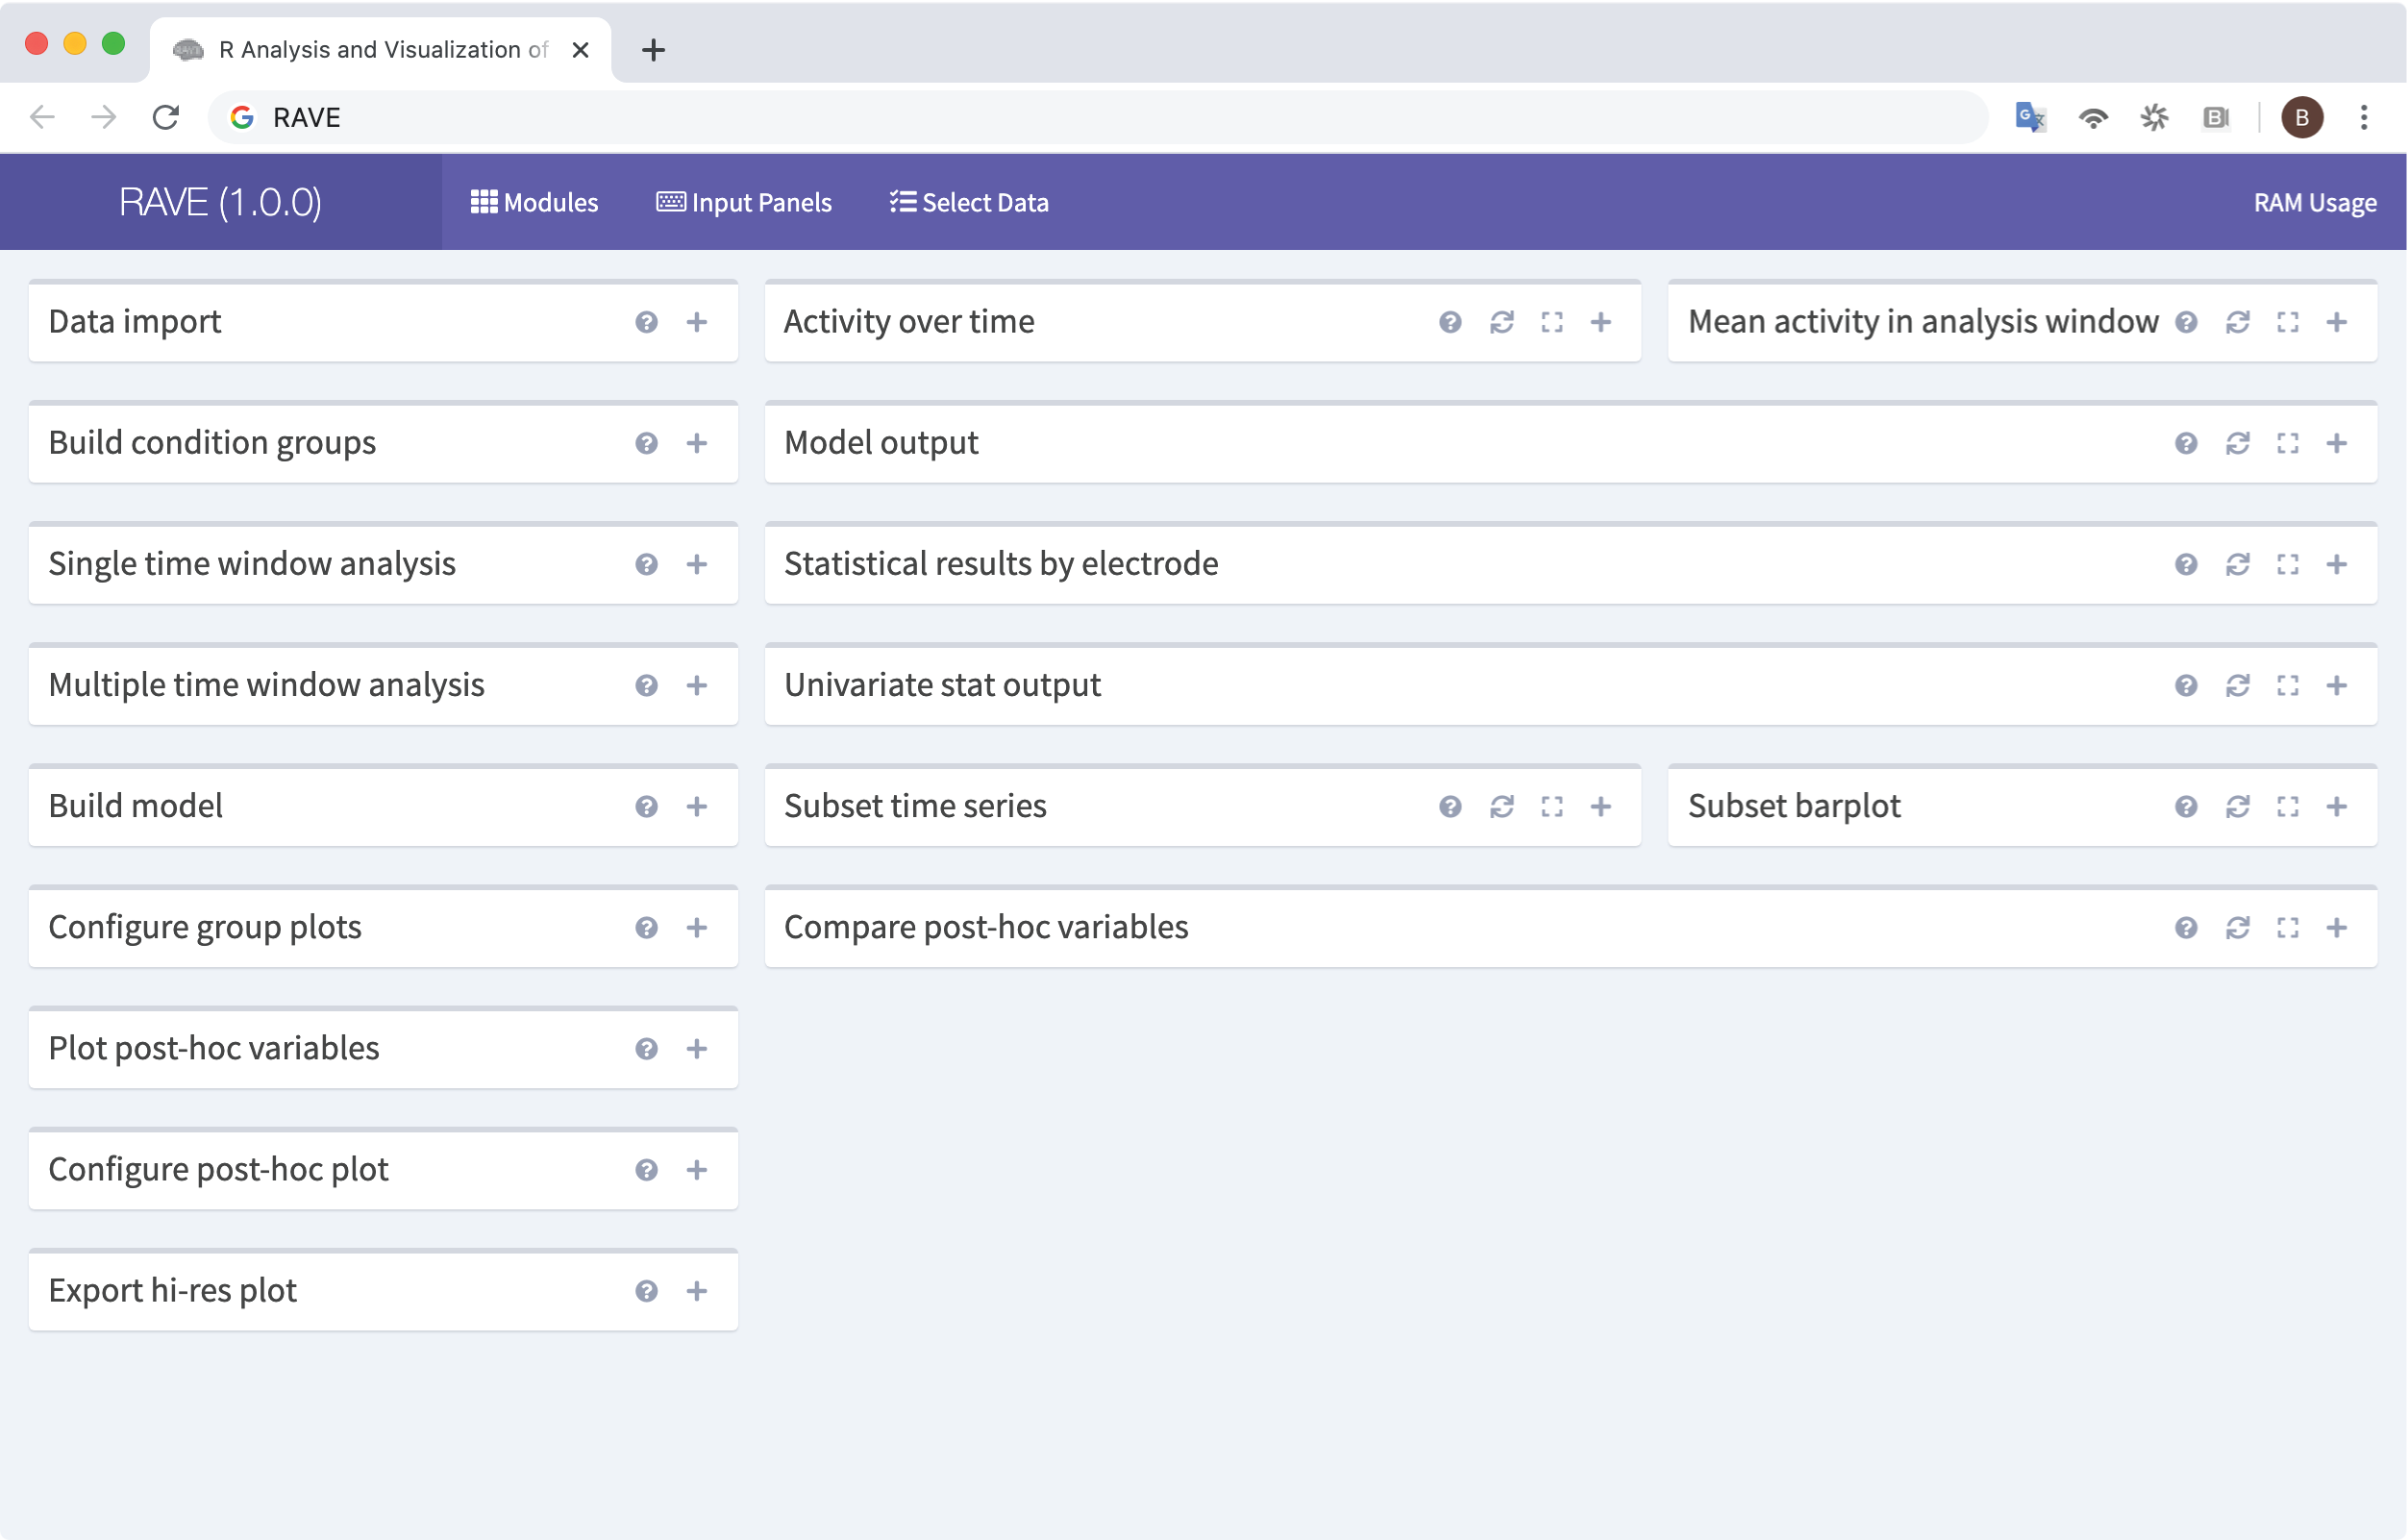Fullscreen Mean activity in analysis window
Image resolution: width=2408 pixels, height=1540 pixels.
[x=2287, y=322]
